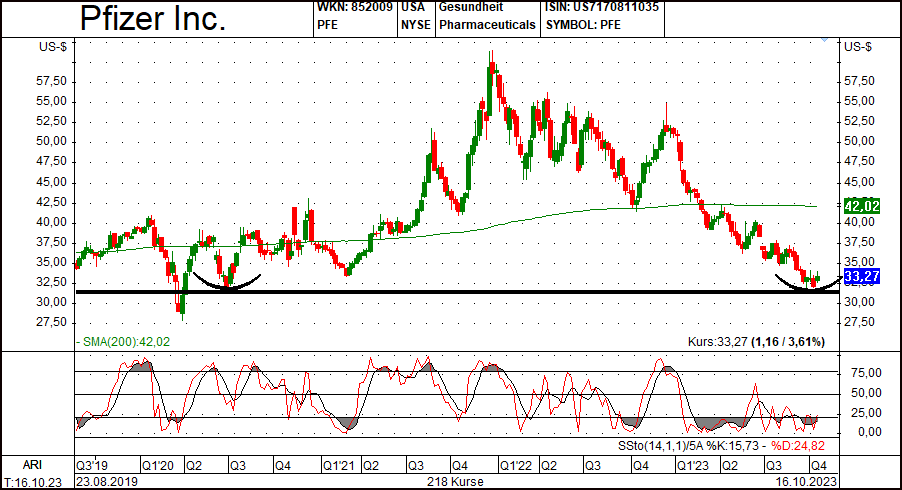Click the PFE ticker below the WKN
902x490 pixels.
[327, 25]
